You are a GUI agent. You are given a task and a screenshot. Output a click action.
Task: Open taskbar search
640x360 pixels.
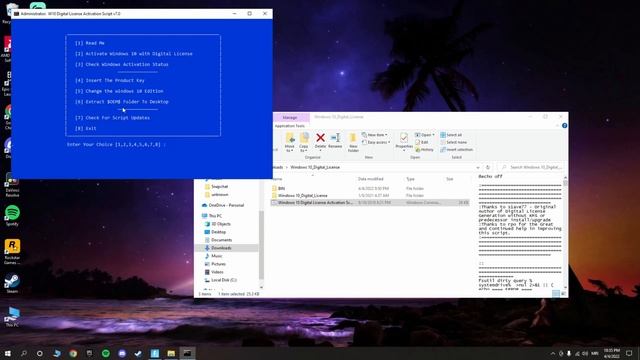tap(24, 353)
